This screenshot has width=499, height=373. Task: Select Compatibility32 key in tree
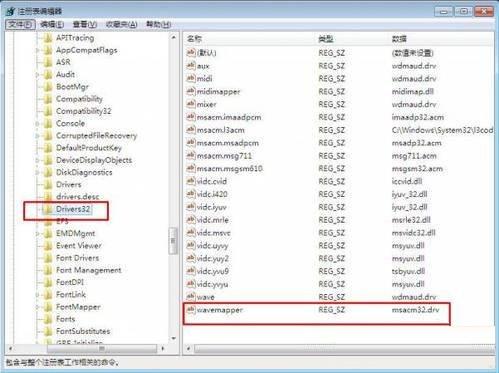pos(84,111)
